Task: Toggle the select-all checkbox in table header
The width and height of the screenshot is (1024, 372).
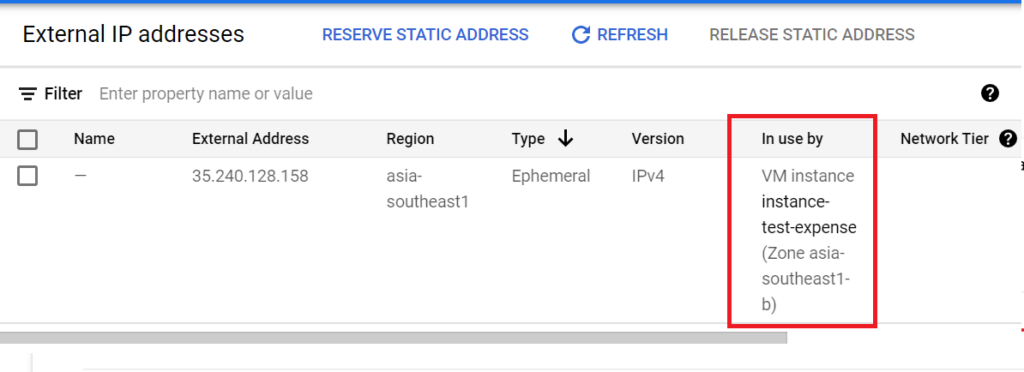Action: [27, 139]
